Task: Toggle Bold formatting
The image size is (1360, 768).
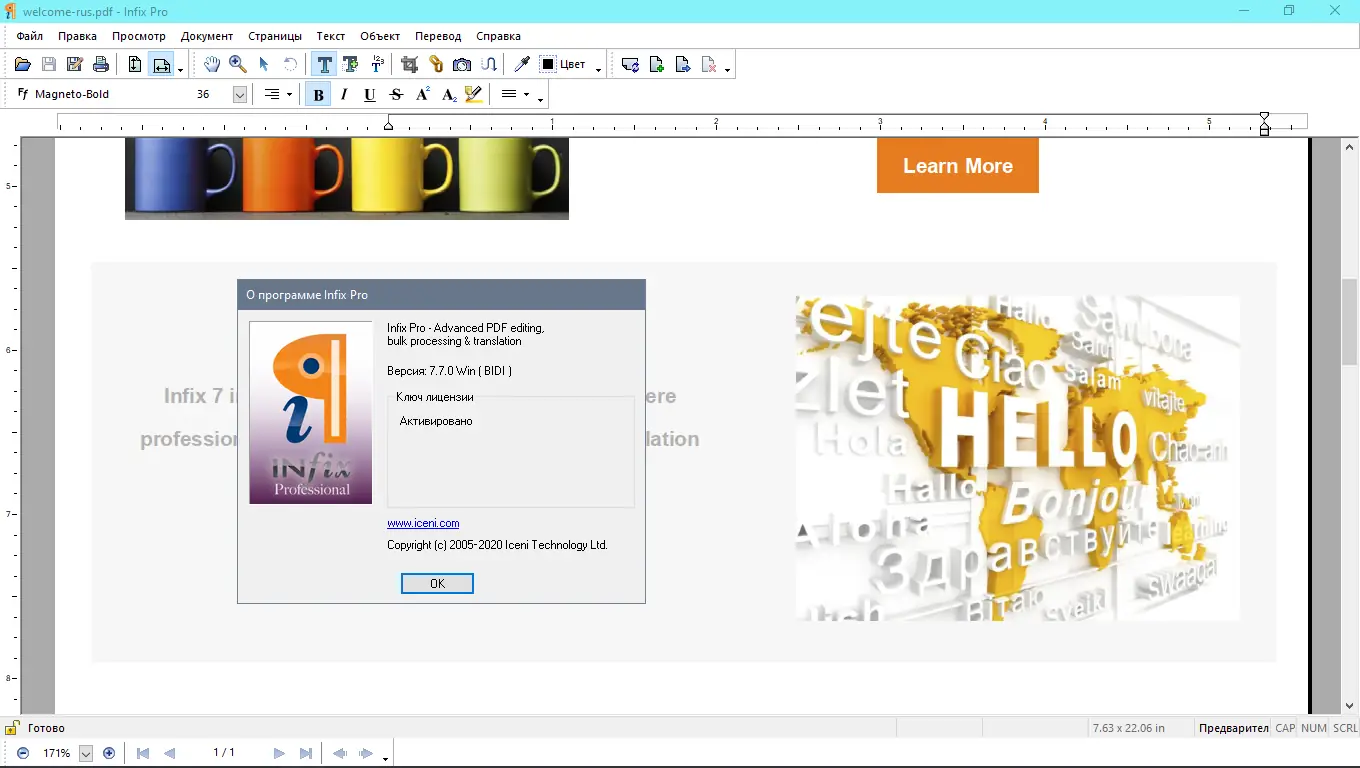Action: [x=318, y=95]
